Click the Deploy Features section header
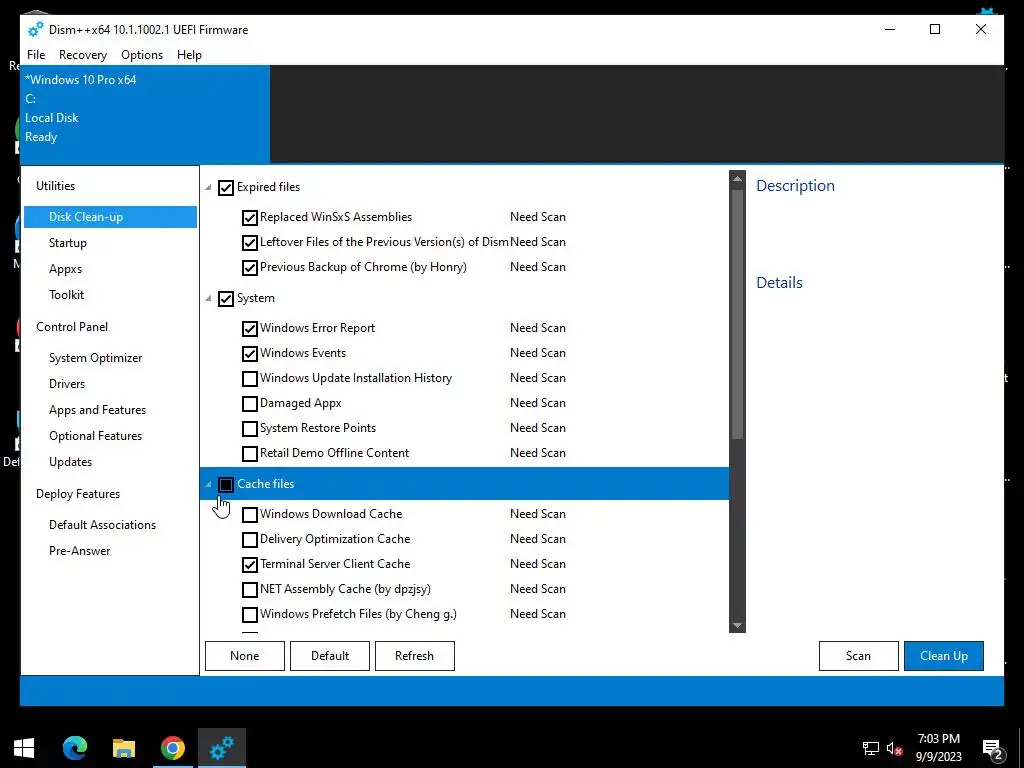 pos(78,494)
